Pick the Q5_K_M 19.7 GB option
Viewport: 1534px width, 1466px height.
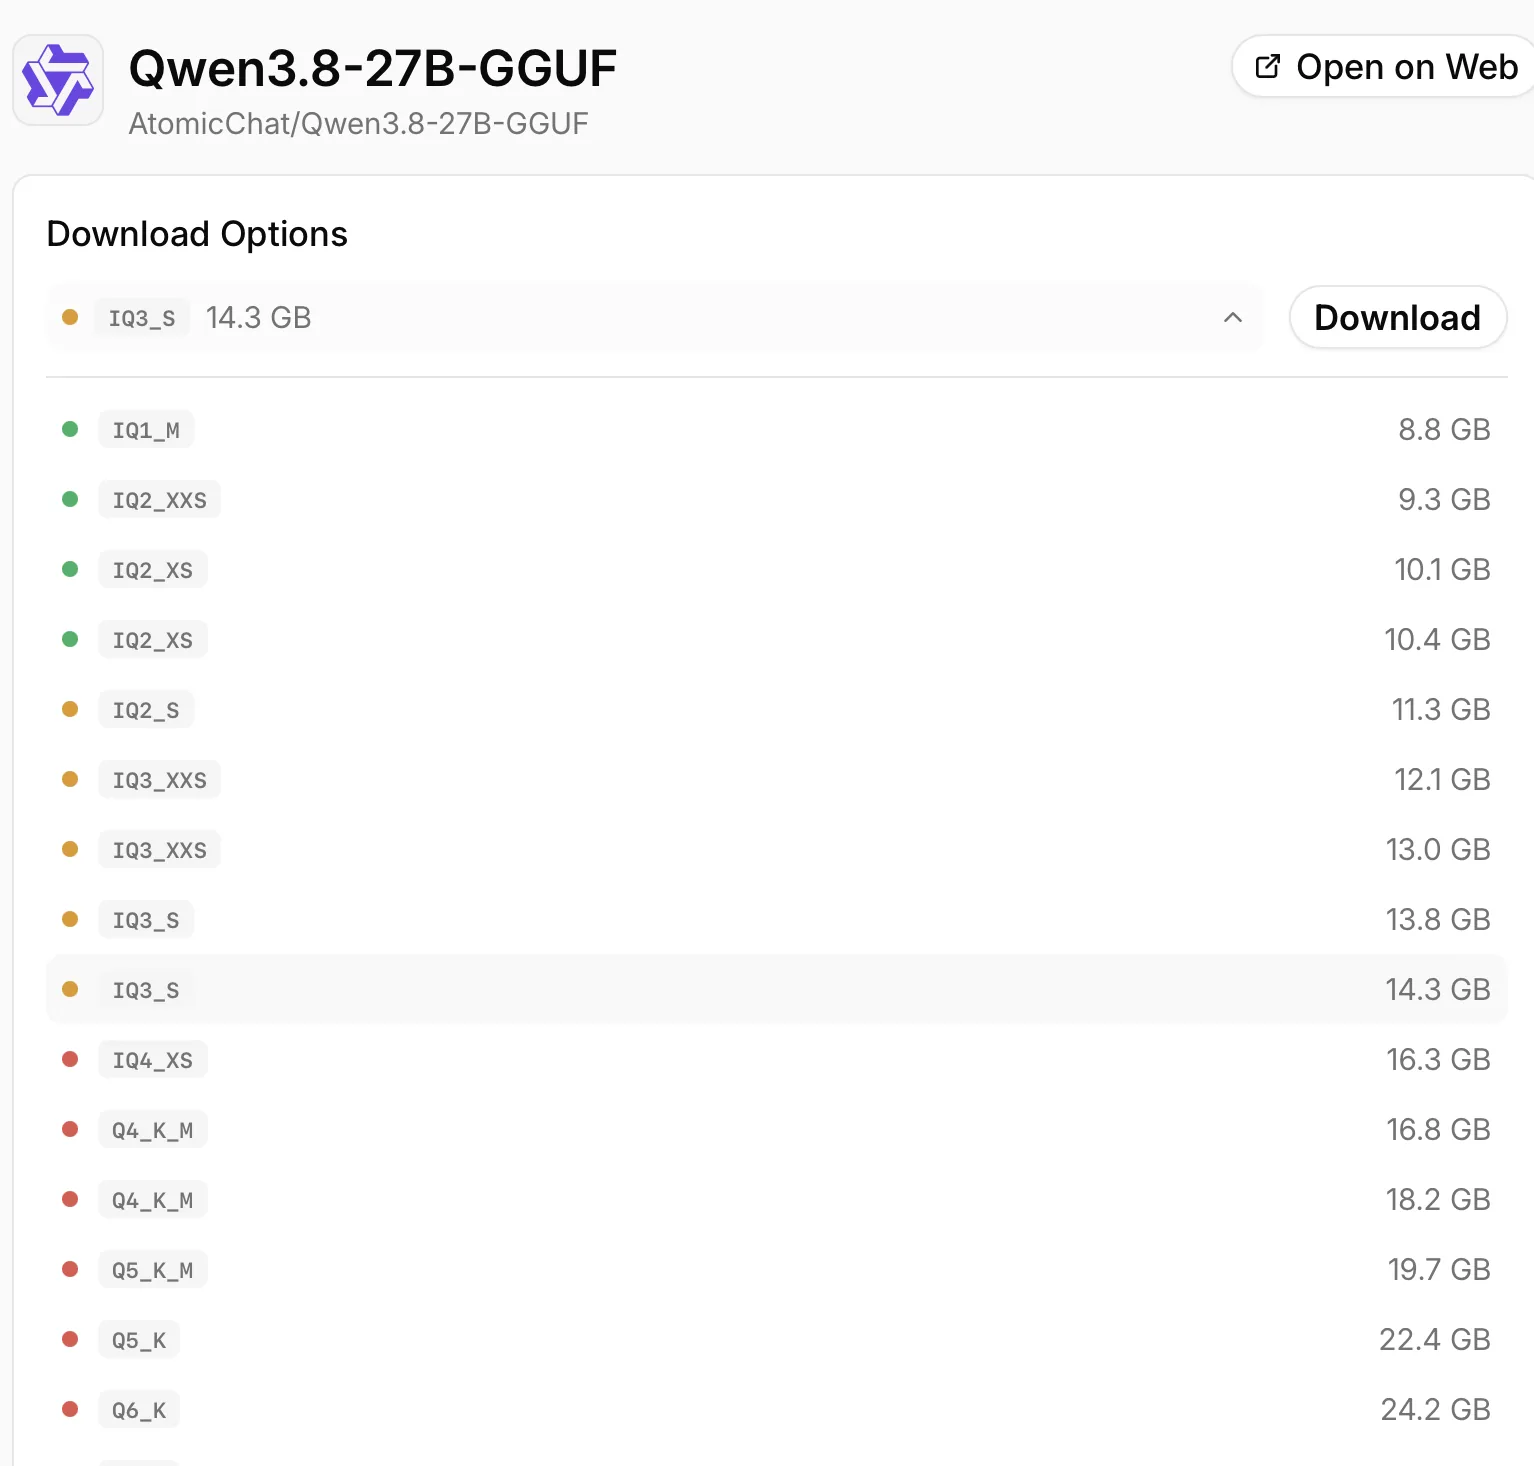[x=776, y=1269]
